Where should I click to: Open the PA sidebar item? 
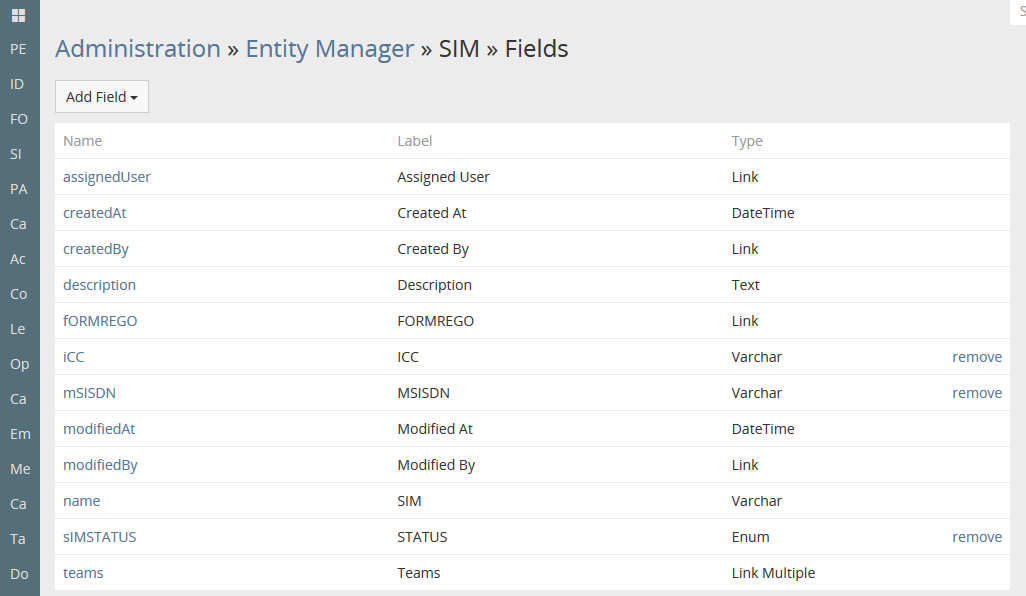coord(18,189)
